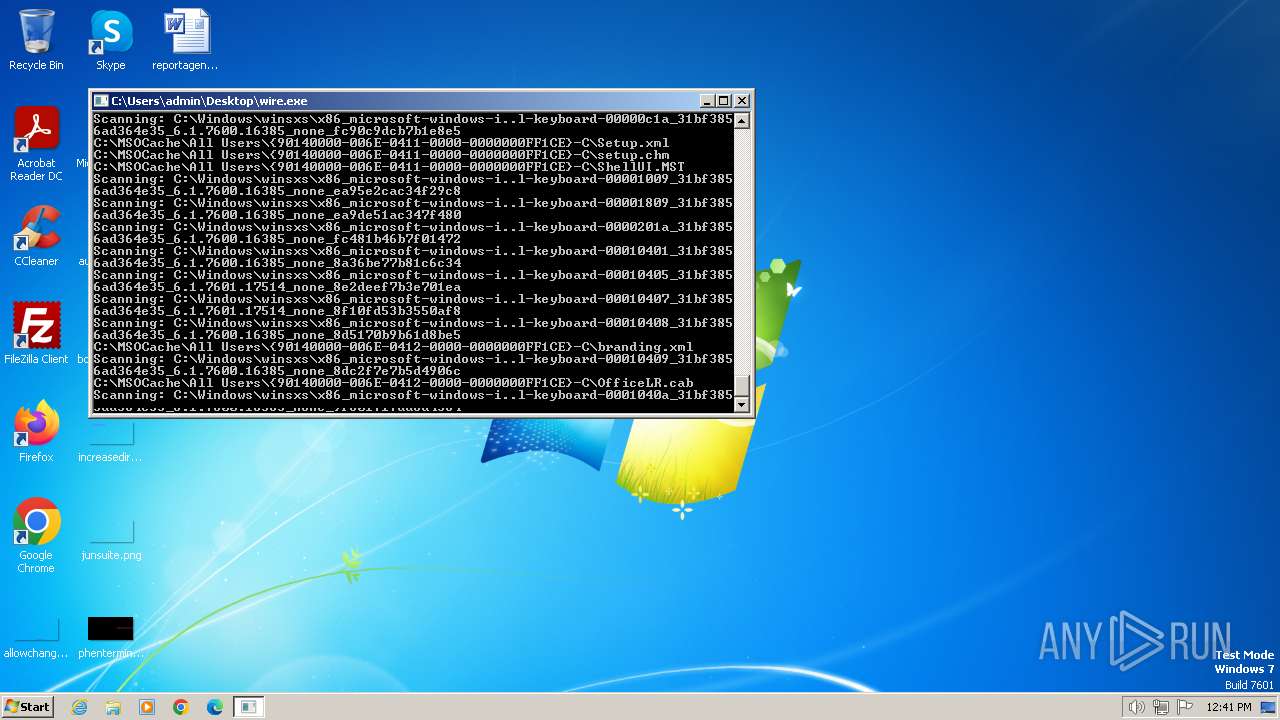Screen dimensions: 1280x720
Task: Open Google Chrome desktop shortcut
Action: pyautogui.click(x=36, y=536)
